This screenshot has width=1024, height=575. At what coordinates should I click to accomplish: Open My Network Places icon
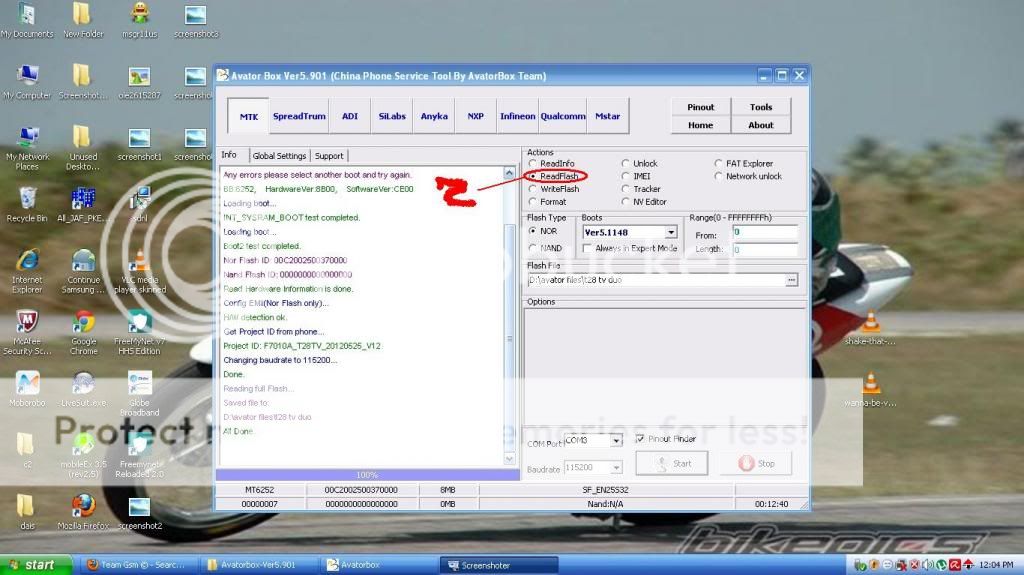[x=27, y=148]
